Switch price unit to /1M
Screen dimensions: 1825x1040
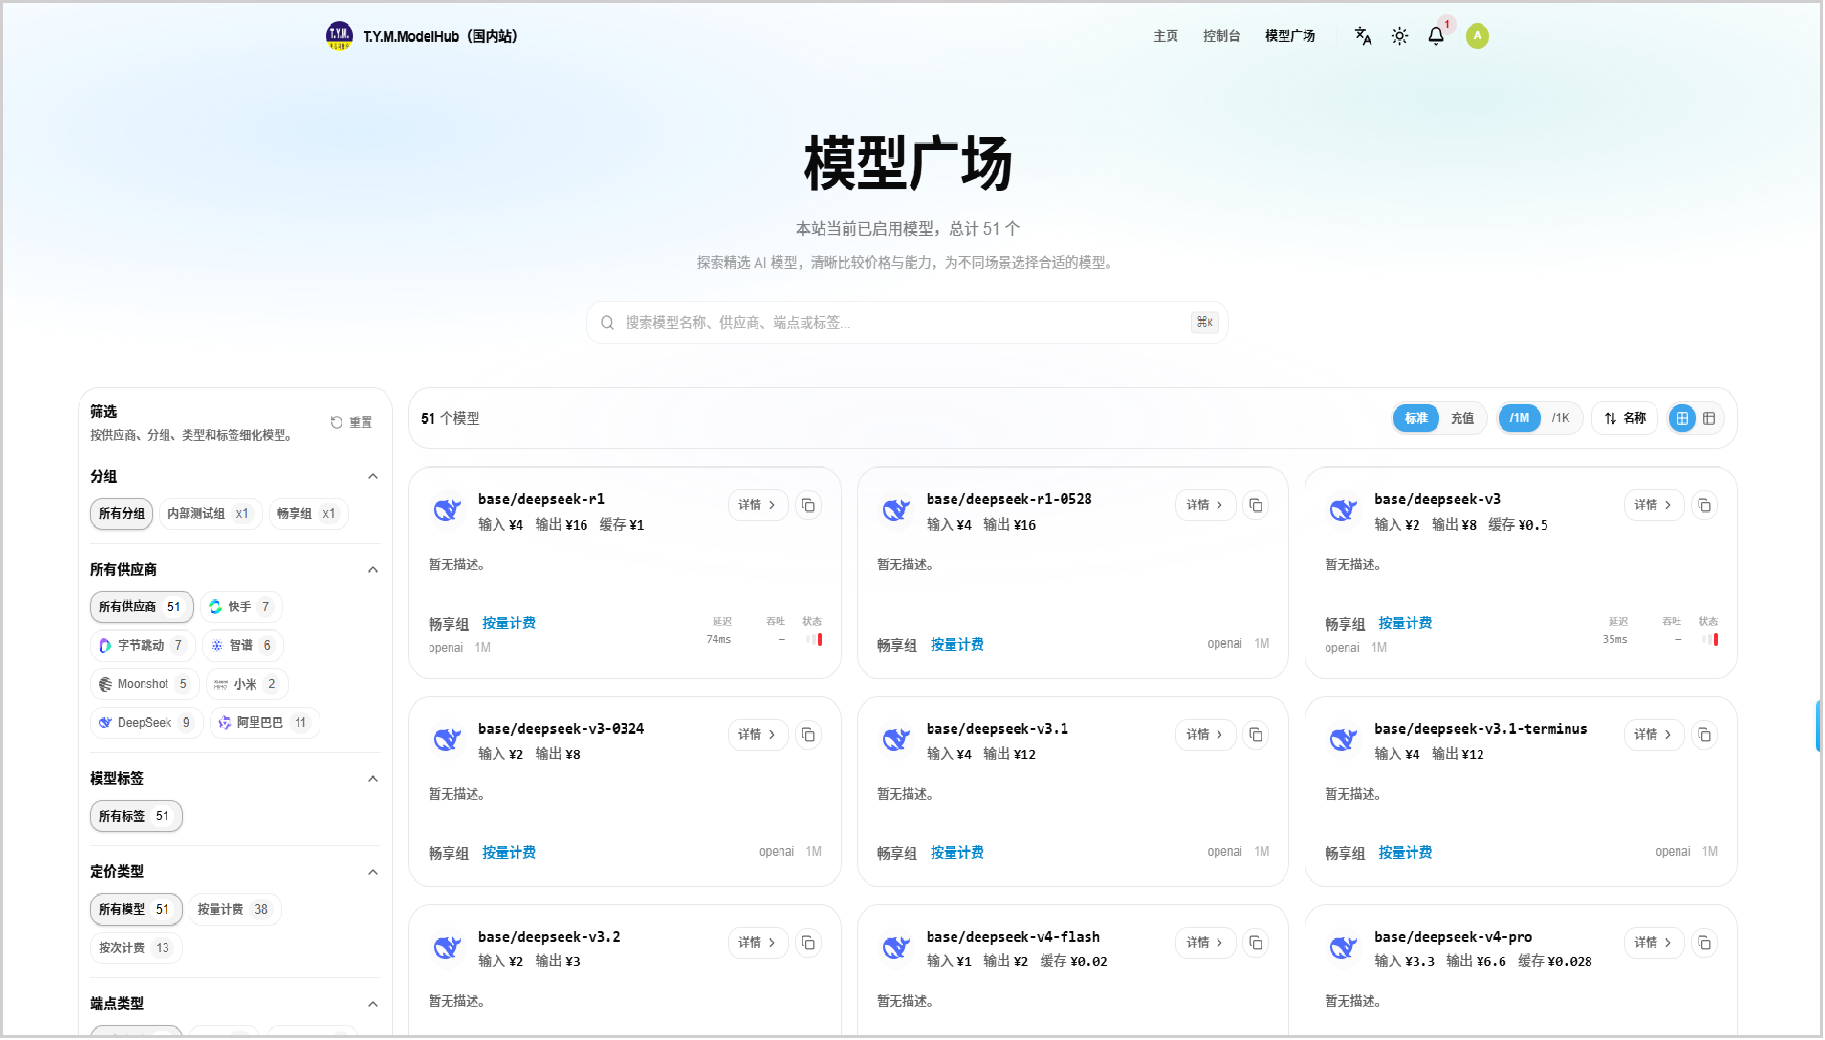1519,419
